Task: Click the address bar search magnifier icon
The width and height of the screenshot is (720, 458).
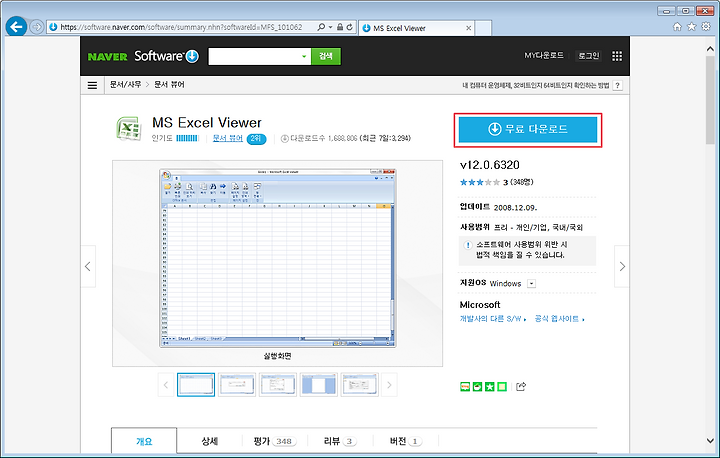Action: 321,27
